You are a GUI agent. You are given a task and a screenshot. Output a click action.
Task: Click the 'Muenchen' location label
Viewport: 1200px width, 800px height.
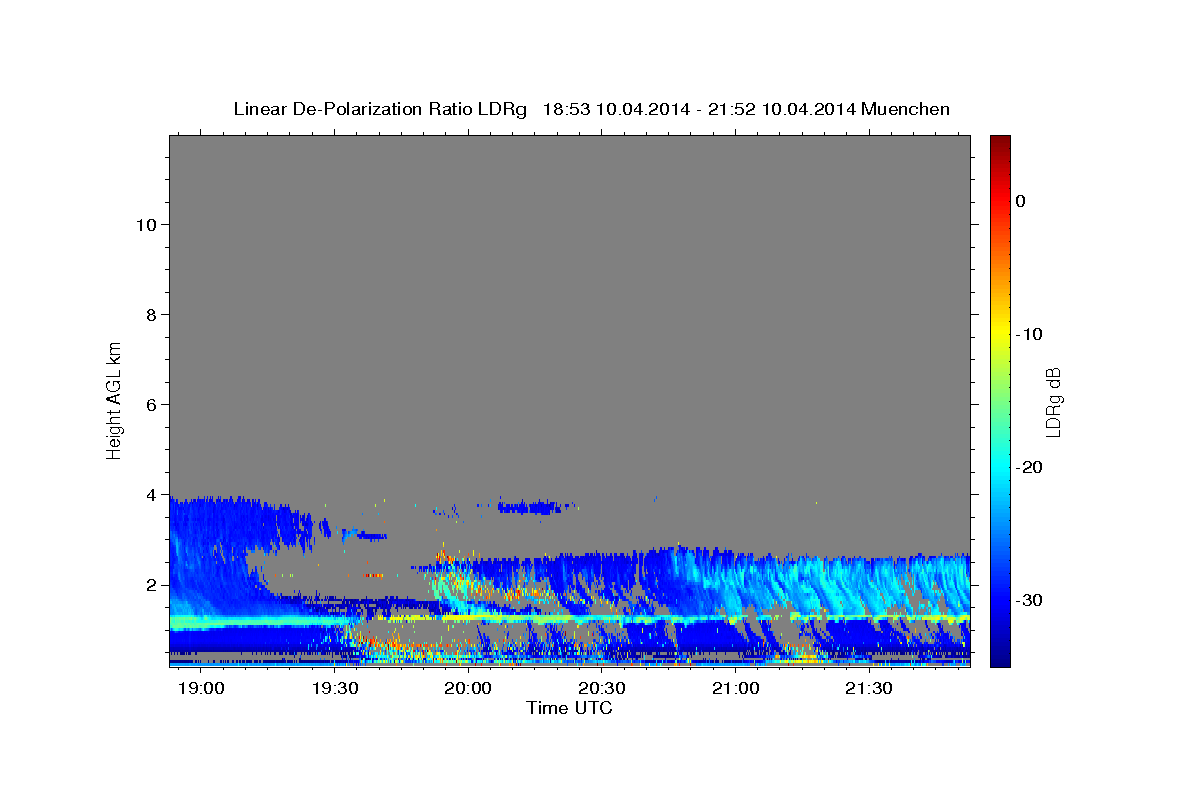tap(905, 109)
